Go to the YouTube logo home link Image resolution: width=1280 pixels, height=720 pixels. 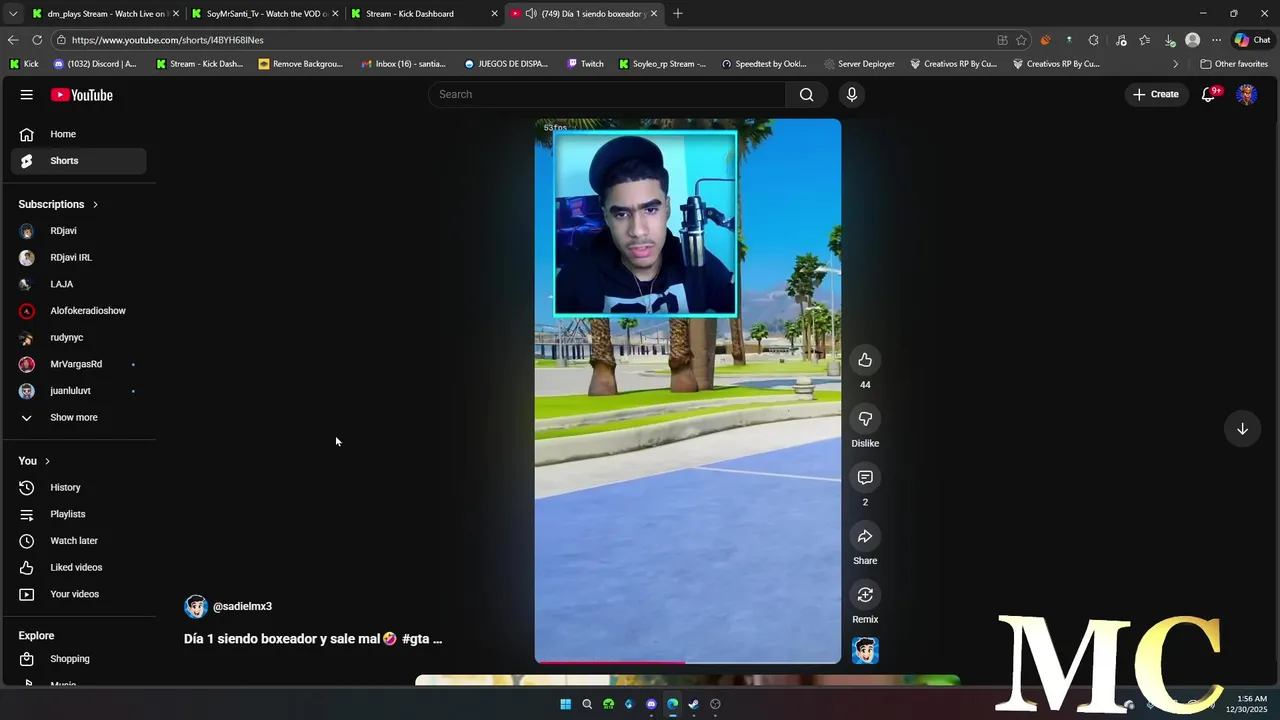[x=82, y=95]
